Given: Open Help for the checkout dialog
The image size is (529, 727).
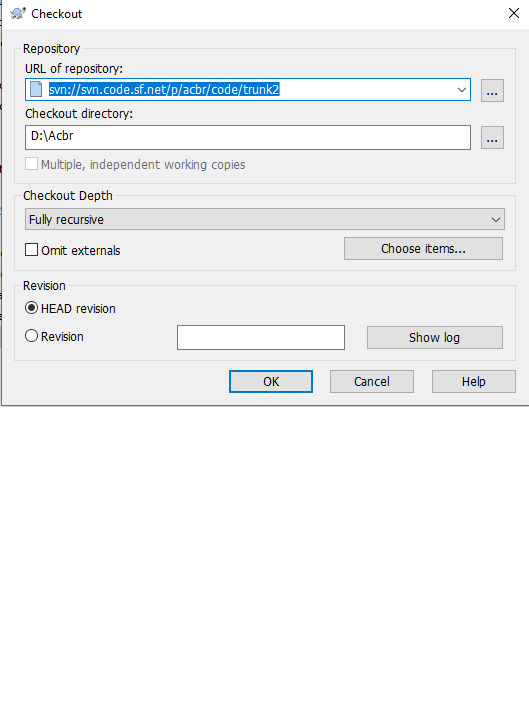Looking at the screenshot, I should point(474,382).
